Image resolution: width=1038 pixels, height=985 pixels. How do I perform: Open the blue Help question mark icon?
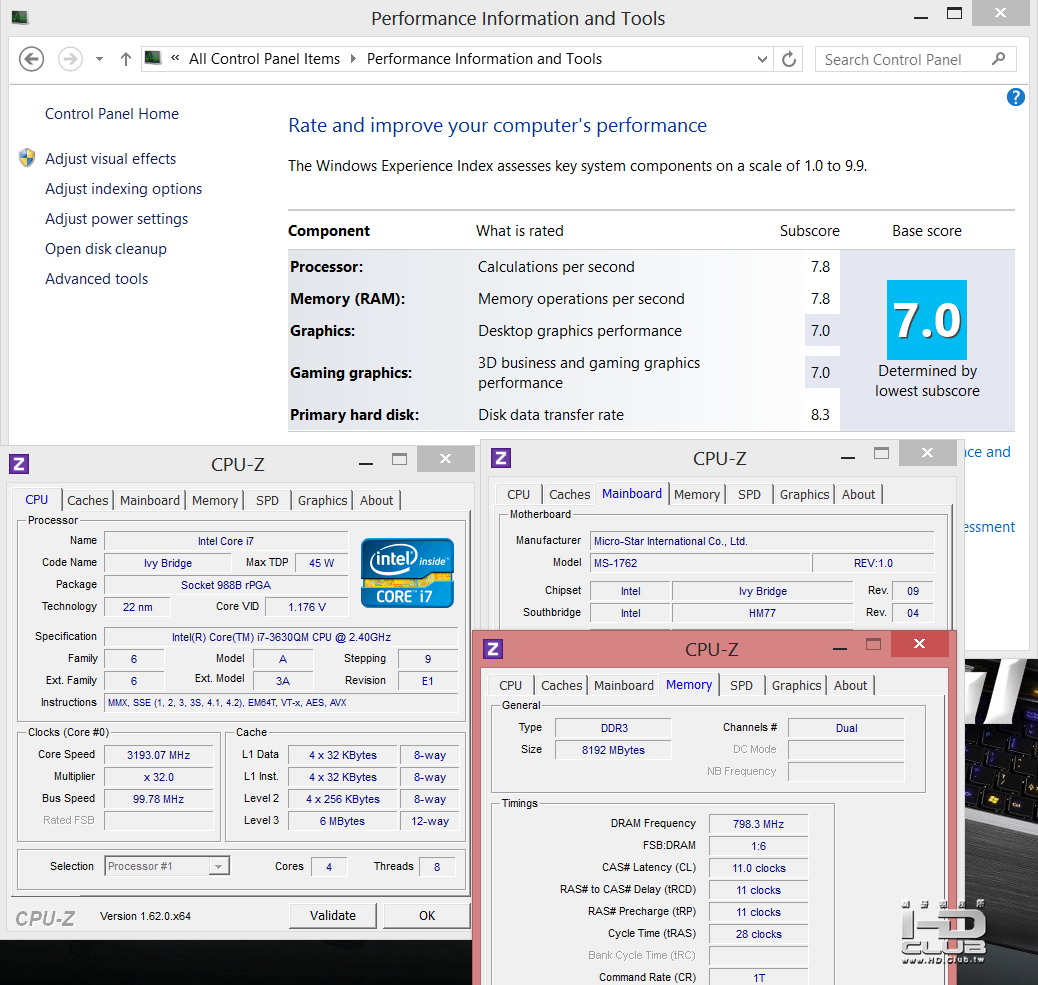[1016, 97]
